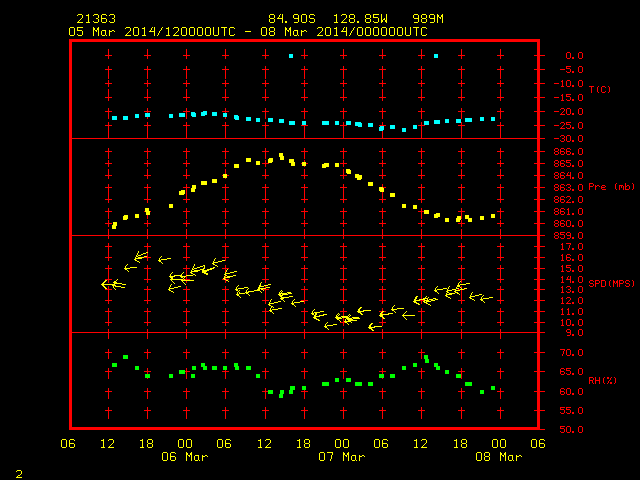
Task: Click the cyan outlier point near 14 UTC 07 Mar
Action: [436, 56]
